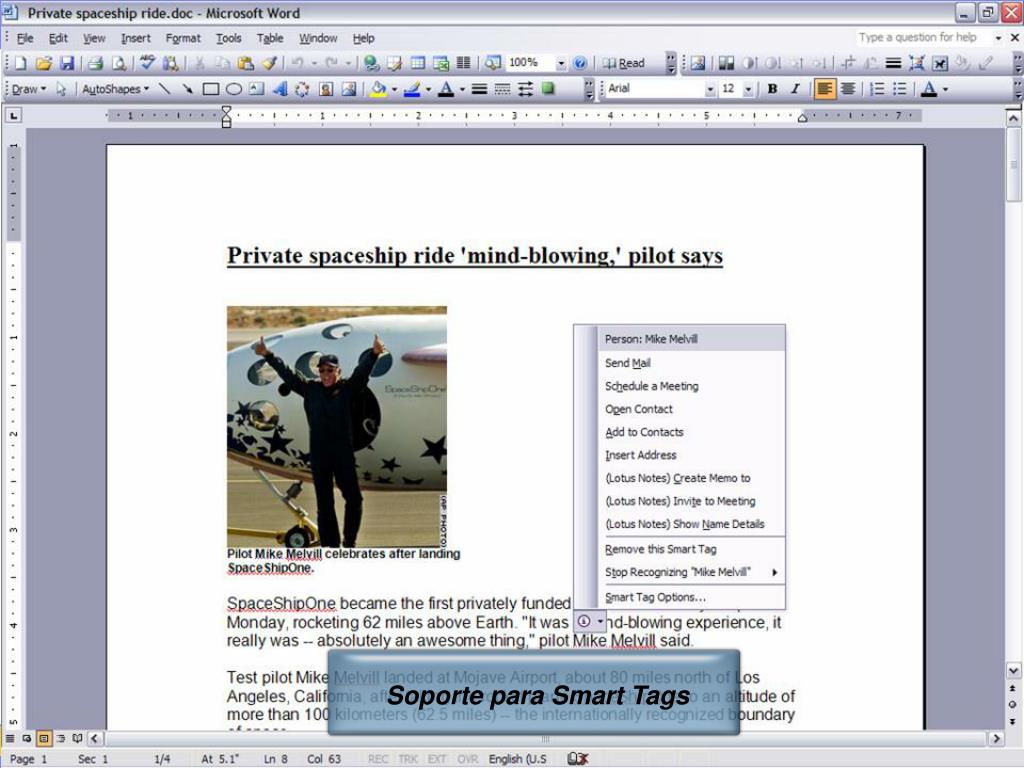This screenshot has height=768, width=1024.
Task: Toggle the Bullets list
Action: point(900,89)
